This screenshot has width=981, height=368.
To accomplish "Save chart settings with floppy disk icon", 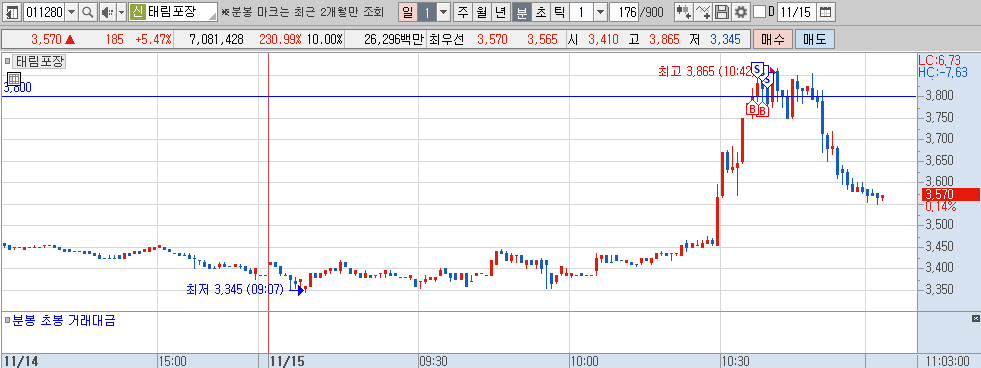I will pyautogui.click(x=722, y=12).
